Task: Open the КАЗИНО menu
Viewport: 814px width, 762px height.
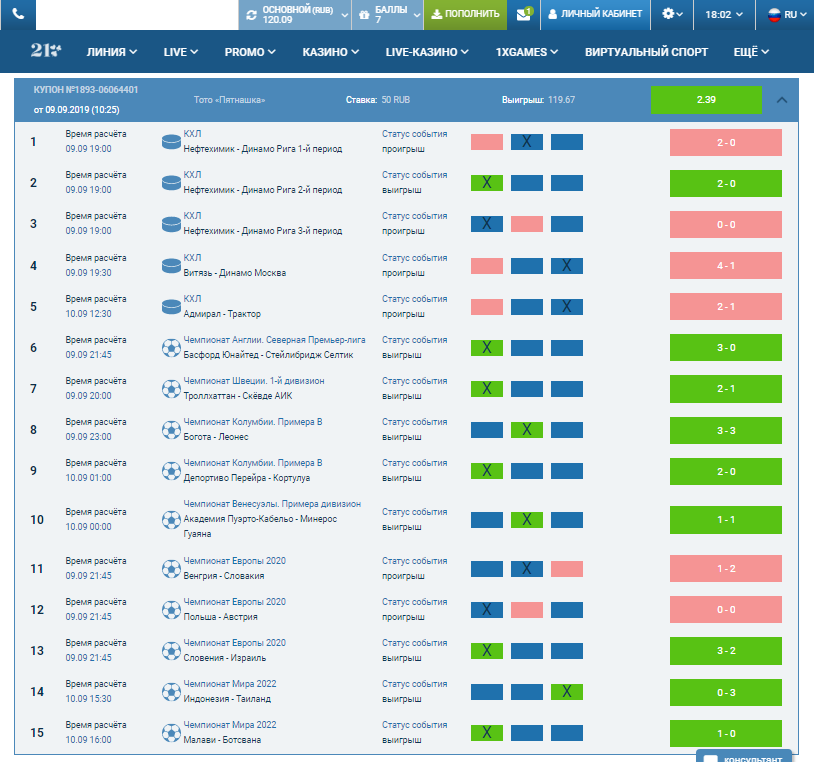Action: point(331,52)
